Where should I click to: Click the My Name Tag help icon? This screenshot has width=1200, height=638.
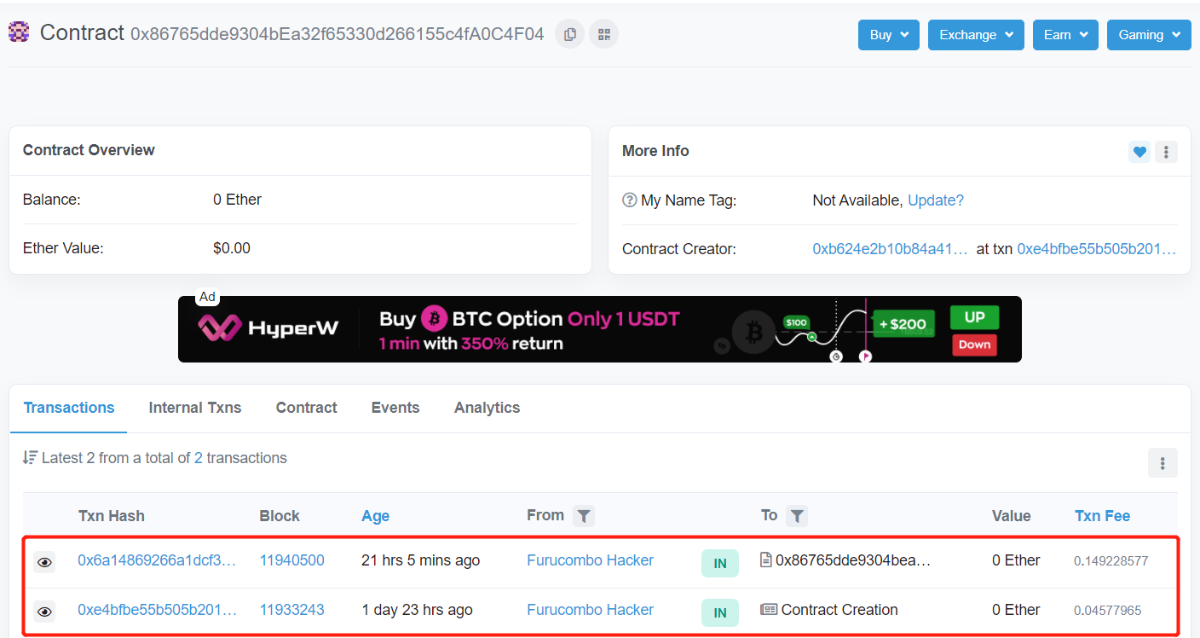[629, 200]
